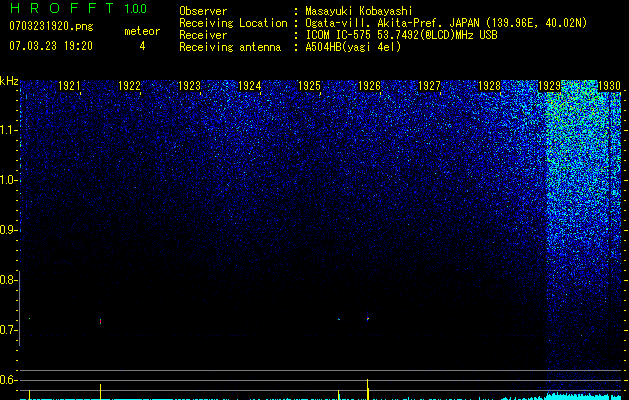Click the 1925 time marker
The height and width of the screenshot is (400, 629).
309,85
